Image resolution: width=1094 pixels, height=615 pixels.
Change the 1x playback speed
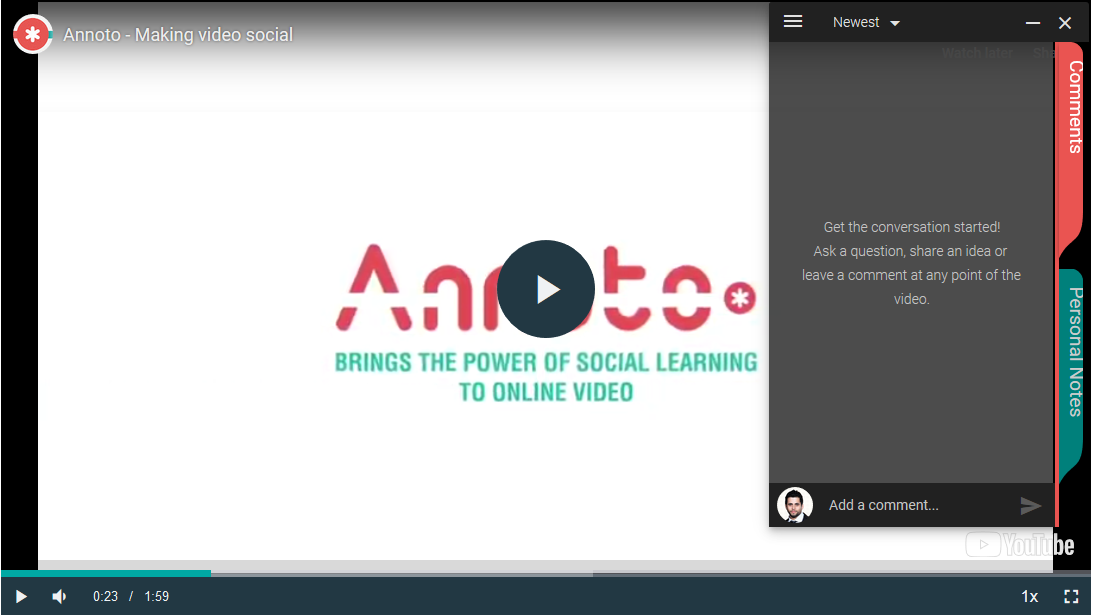tap(1029, 596)
